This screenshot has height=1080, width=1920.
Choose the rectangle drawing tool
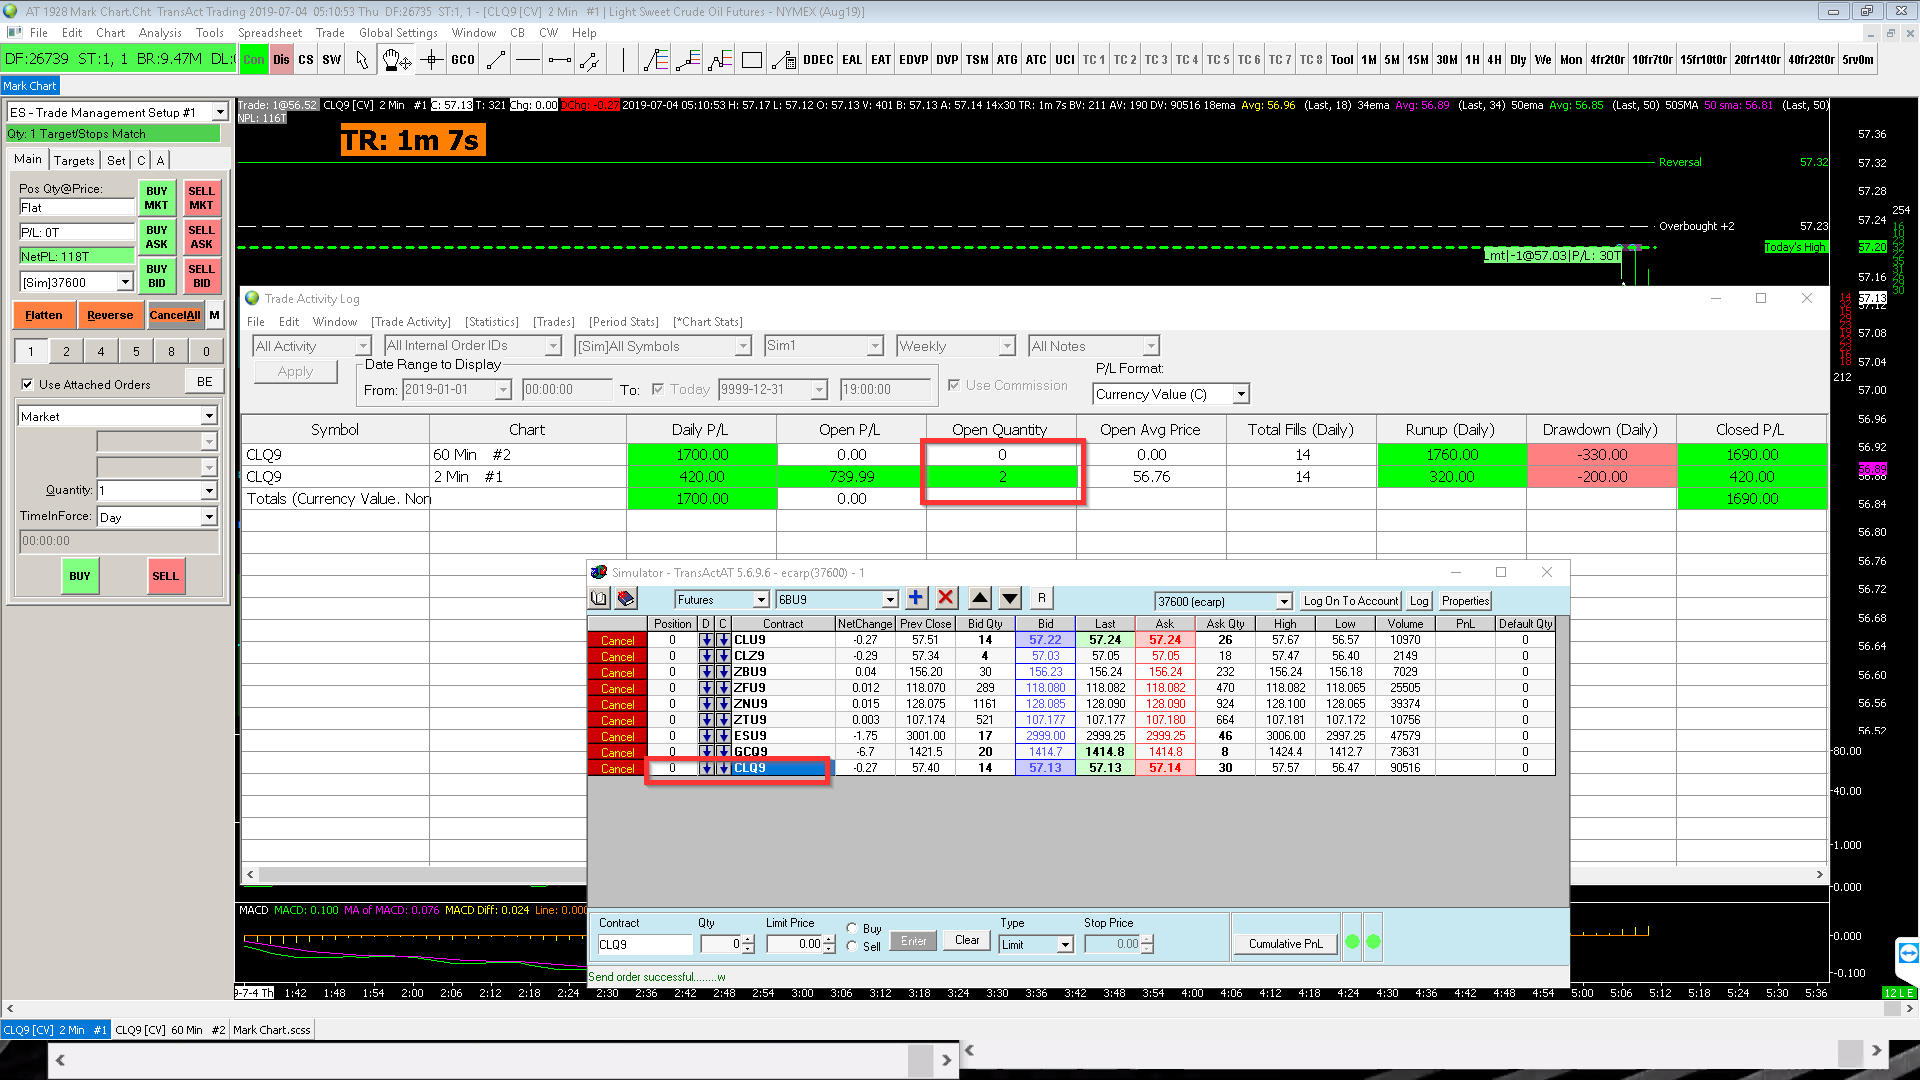click(x=752, y=60)
